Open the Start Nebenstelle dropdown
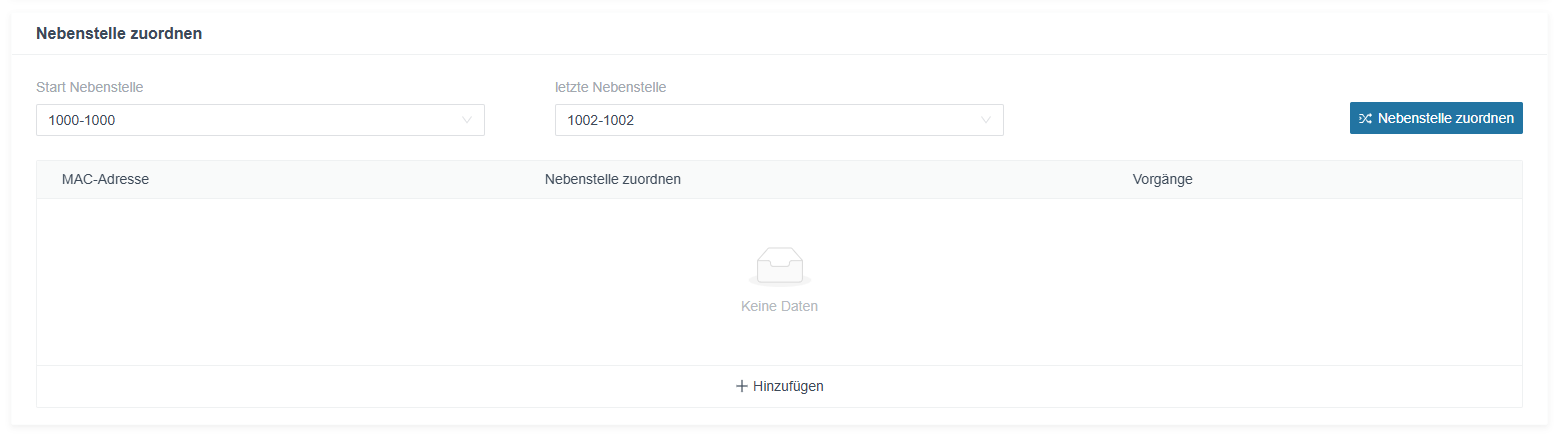This screenshot has height=441, width=1567. (x=260, y=120)
